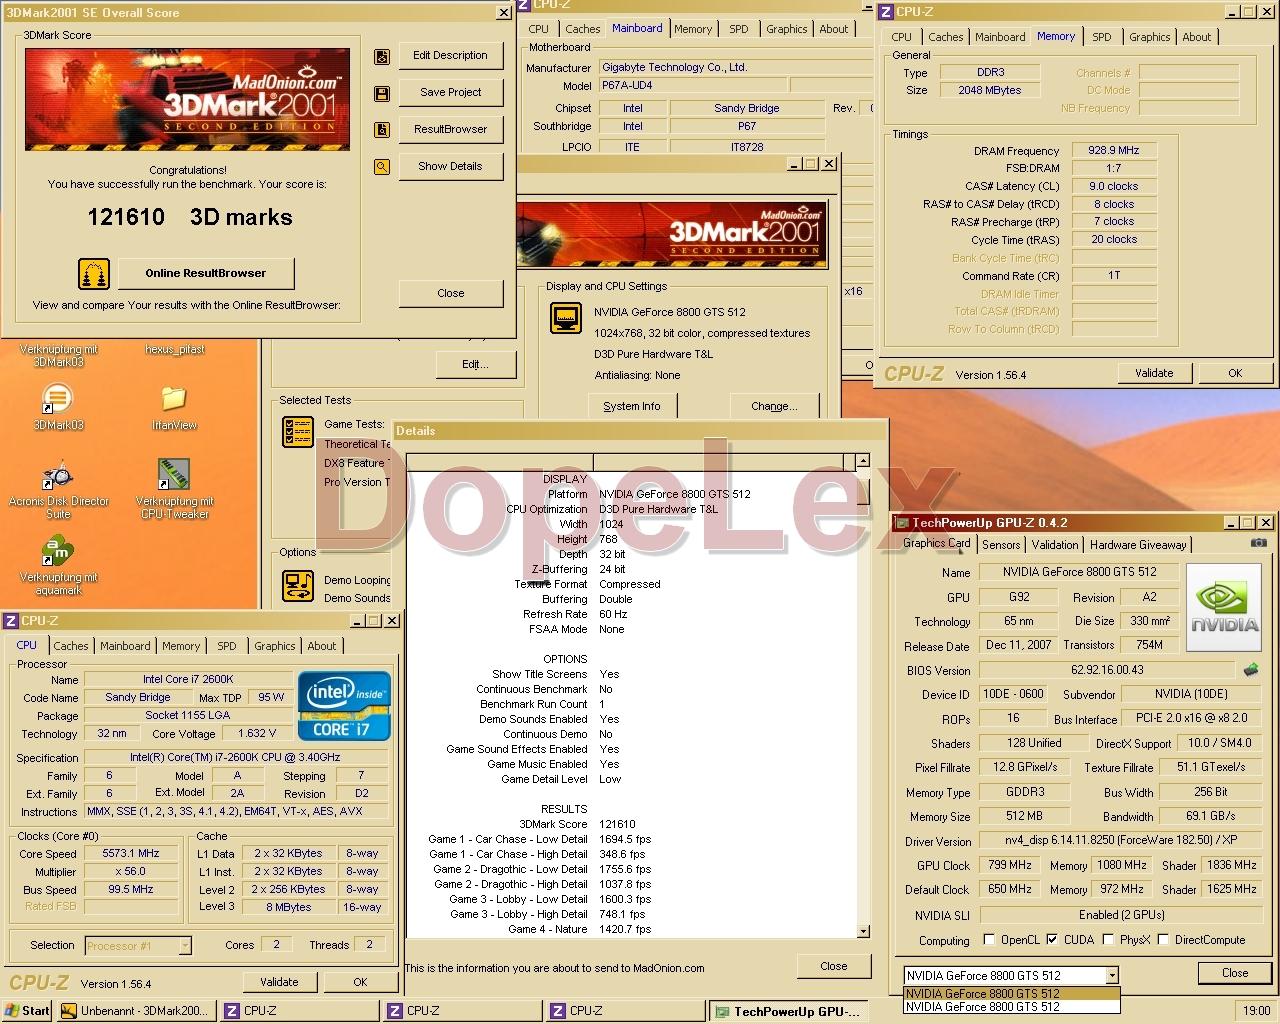Image resolution: width=1280 pixels, height=1024 pixels.
Task: Click the hexus_pifast desktop shortcut label
Action: pyautogui.click(x=175, y=350)
